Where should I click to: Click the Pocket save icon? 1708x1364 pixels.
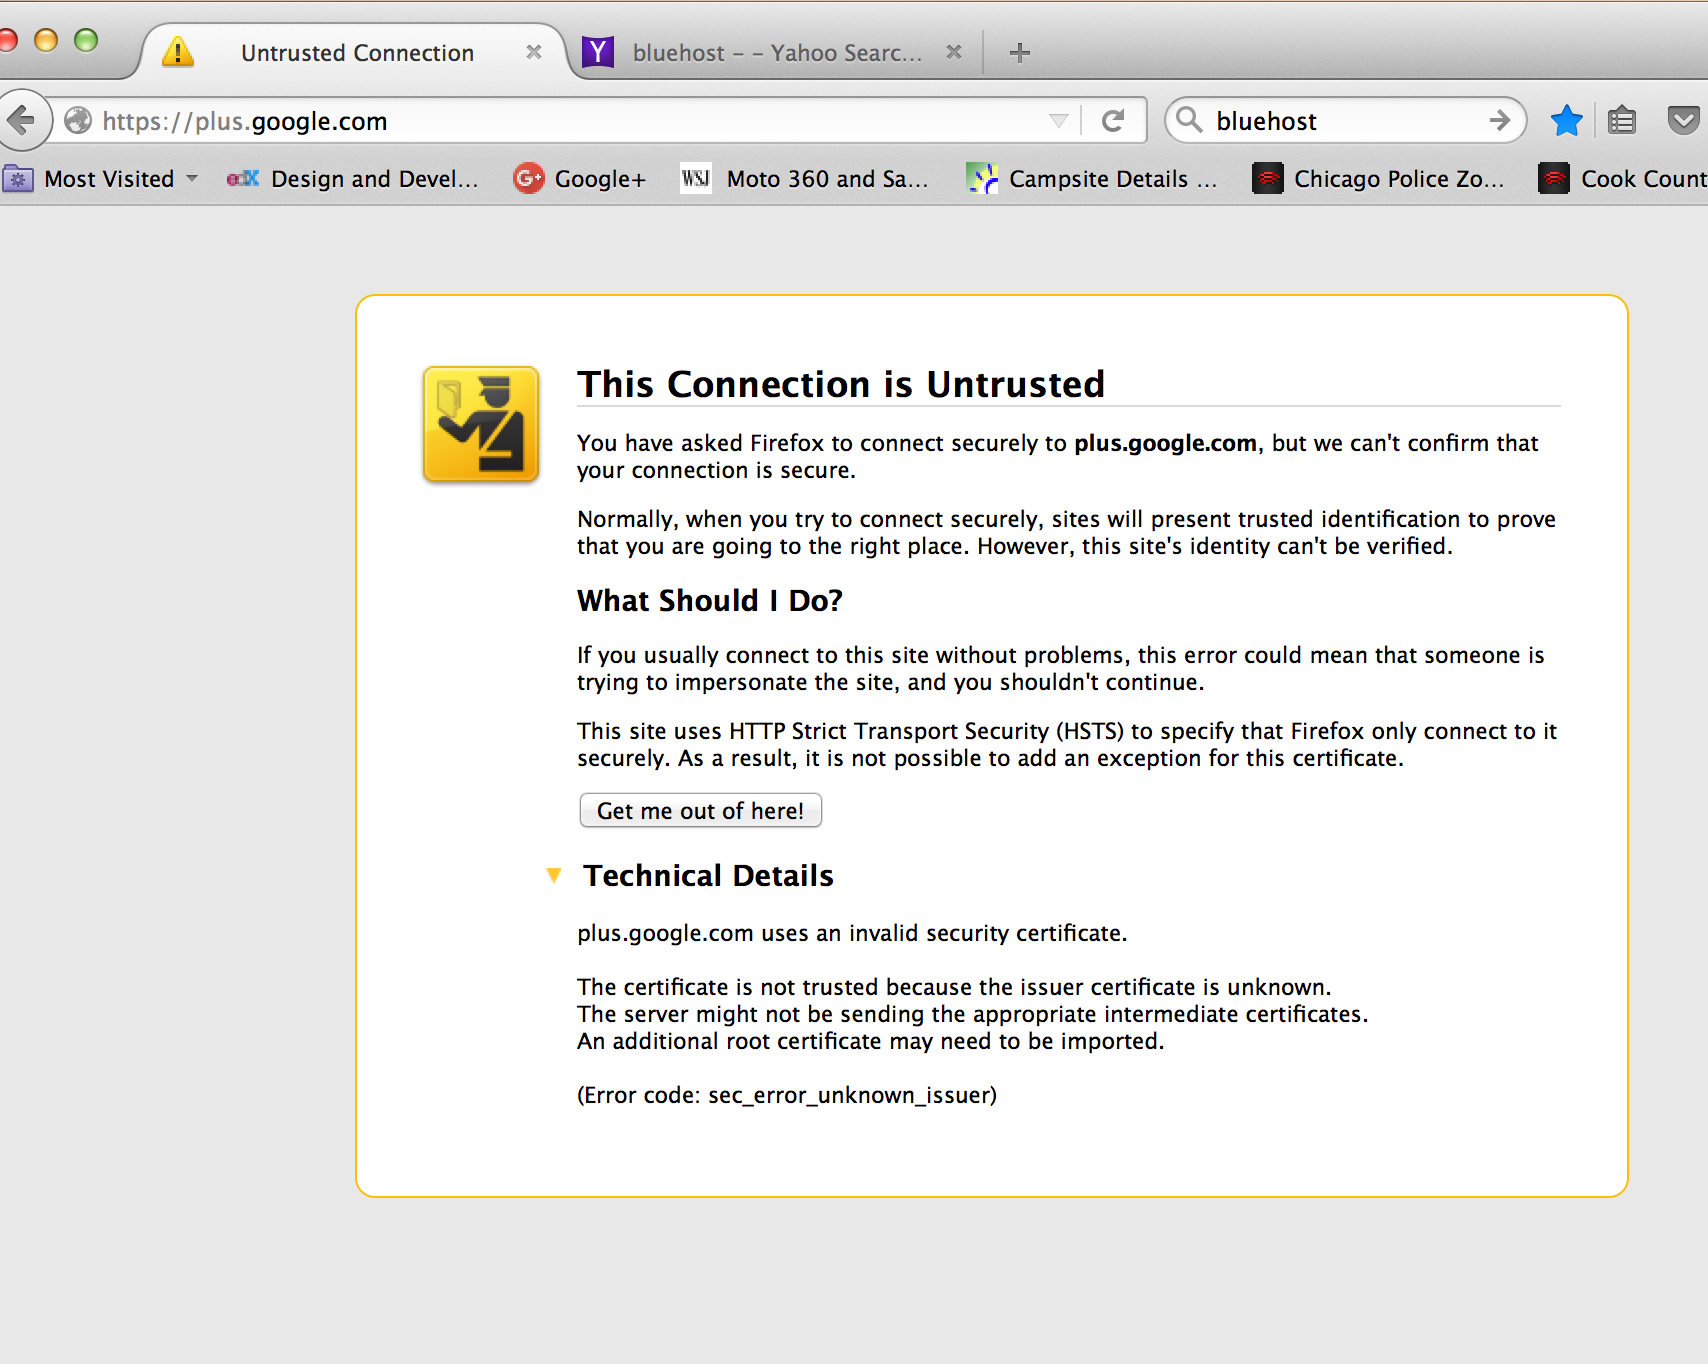click(x=1684, y=121)
